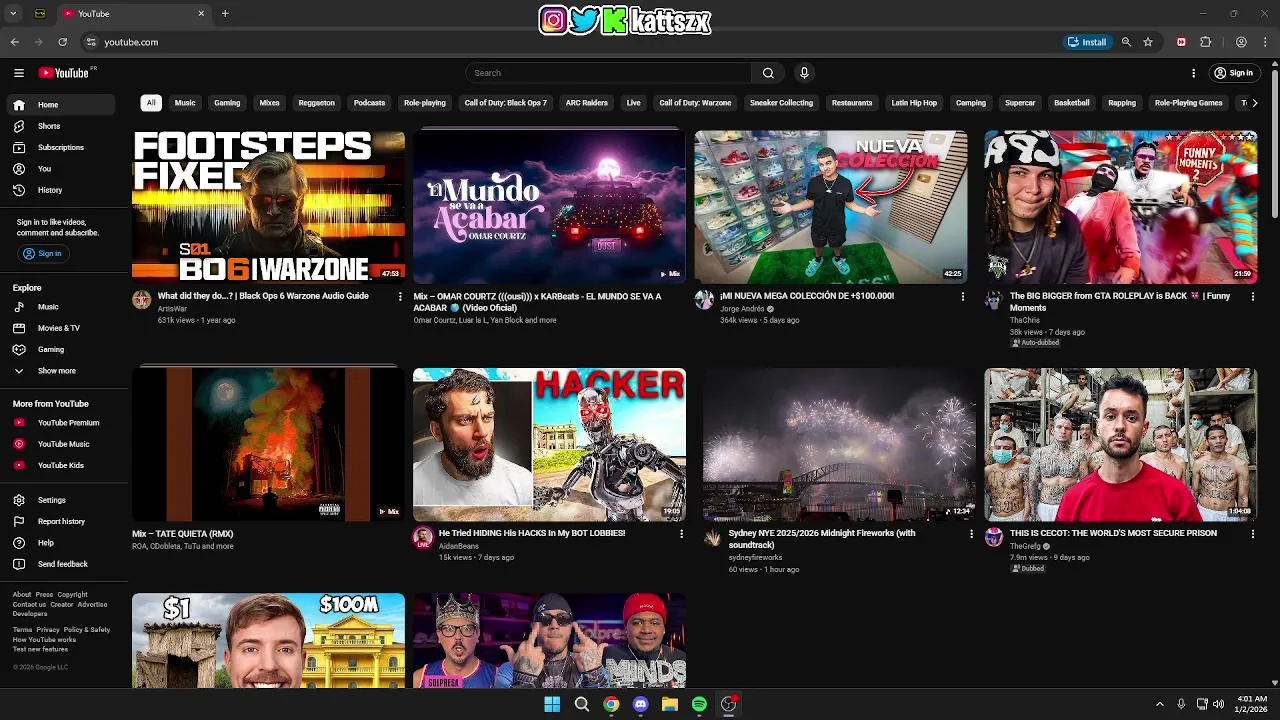Select the Reggaeton filter chip

pyautogui.click(x=317, y=103)
